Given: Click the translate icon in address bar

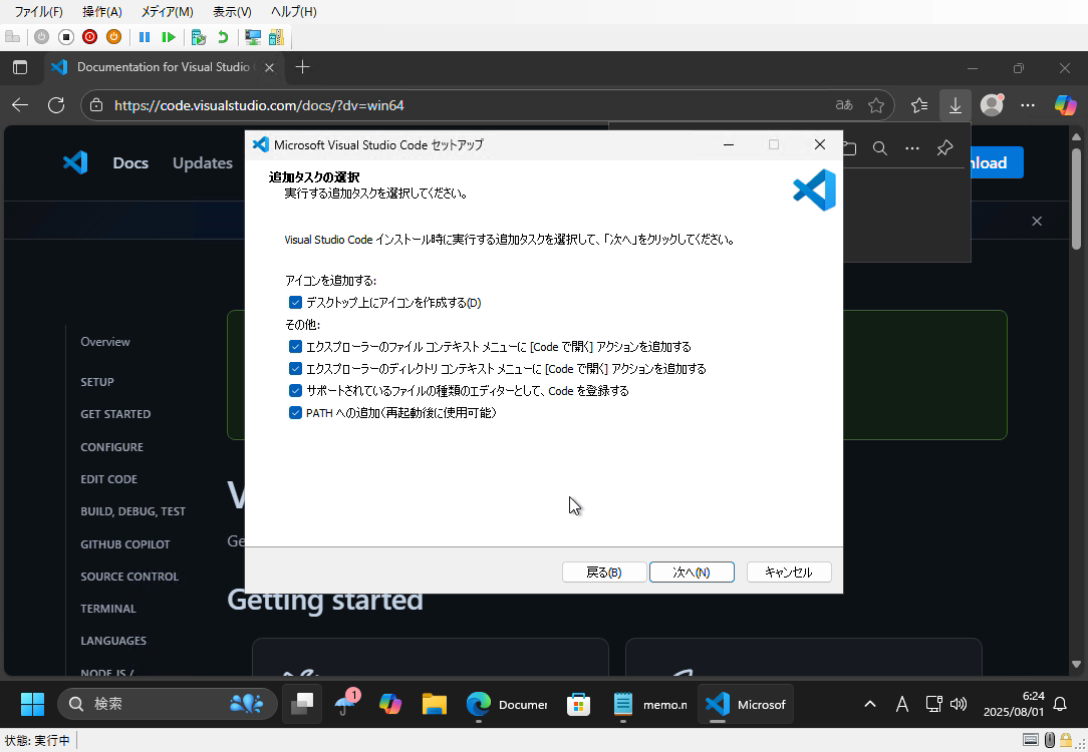Looking at the screenshot, I should pyautogui.click(x=844, y=105).
